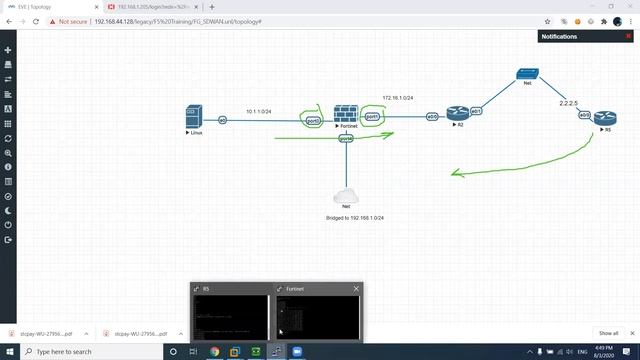Click the e0/1 label on R2

[x=476, y=111]
